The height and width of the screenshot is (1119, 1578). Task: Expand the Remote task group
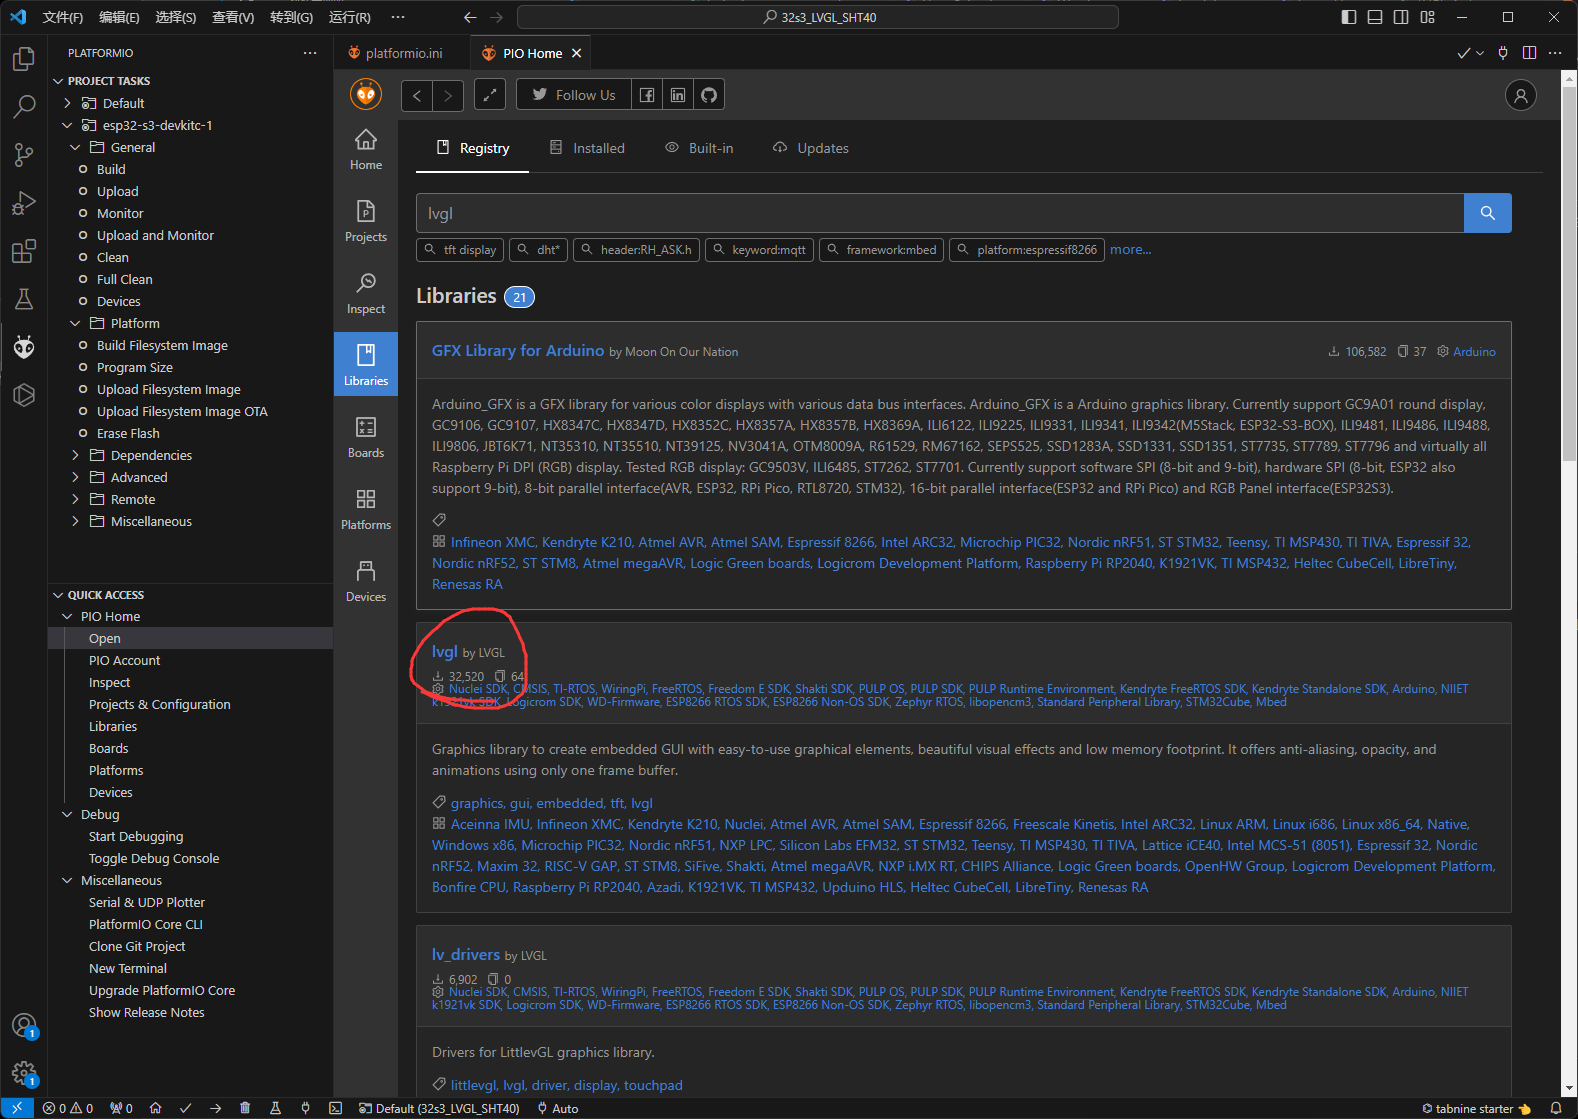pos(75,499)
